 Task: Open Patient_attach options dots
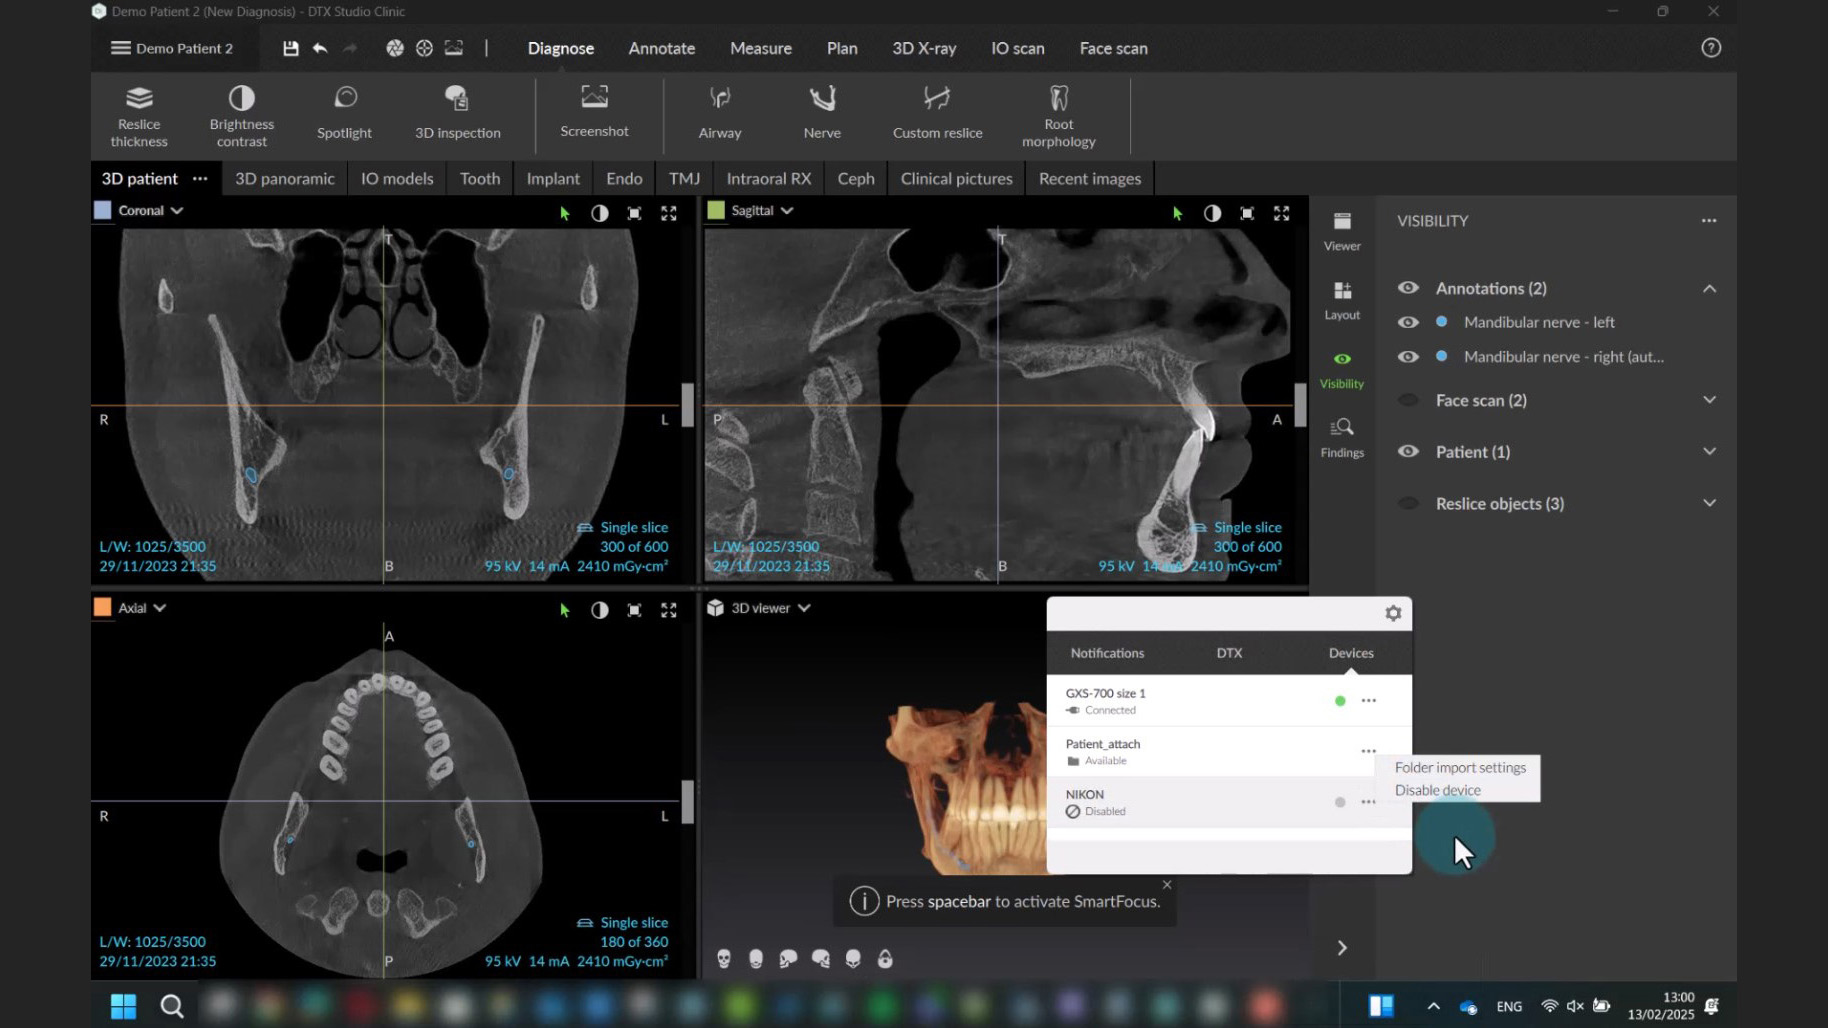tap(1368, 751)
